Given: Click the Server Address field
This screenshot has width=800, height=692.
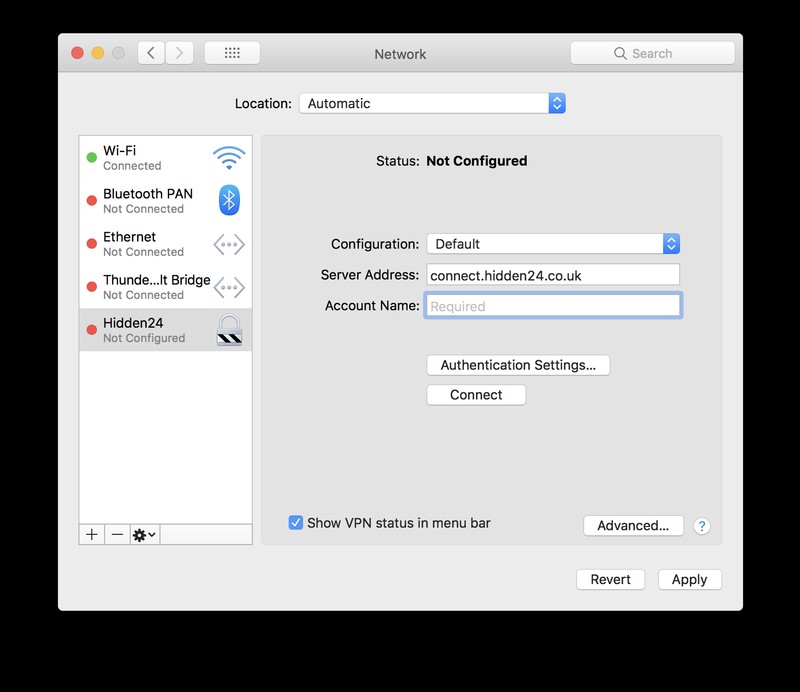Looking at the screenshot, I should click(x=553, y=276).
